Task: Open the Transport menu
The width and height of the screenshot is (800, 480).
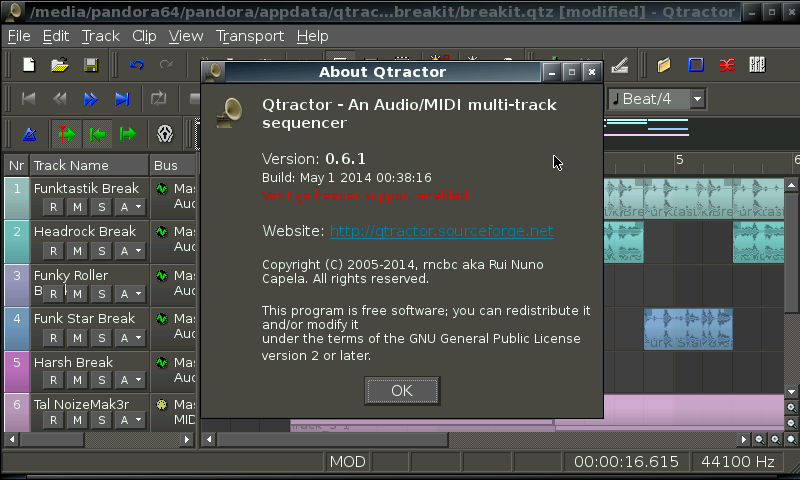Action: pyautogui.click(x=249, y=36)
